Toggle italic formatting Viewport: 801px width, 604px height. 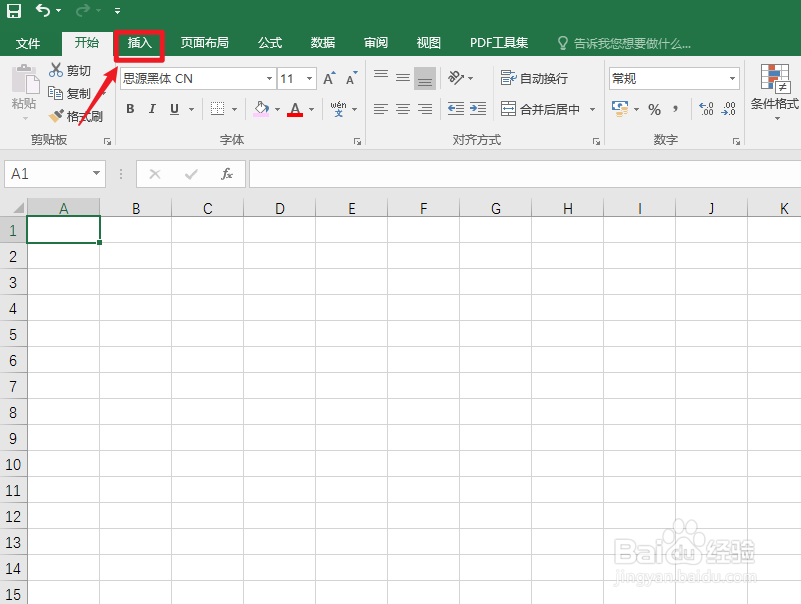(151, 108)
